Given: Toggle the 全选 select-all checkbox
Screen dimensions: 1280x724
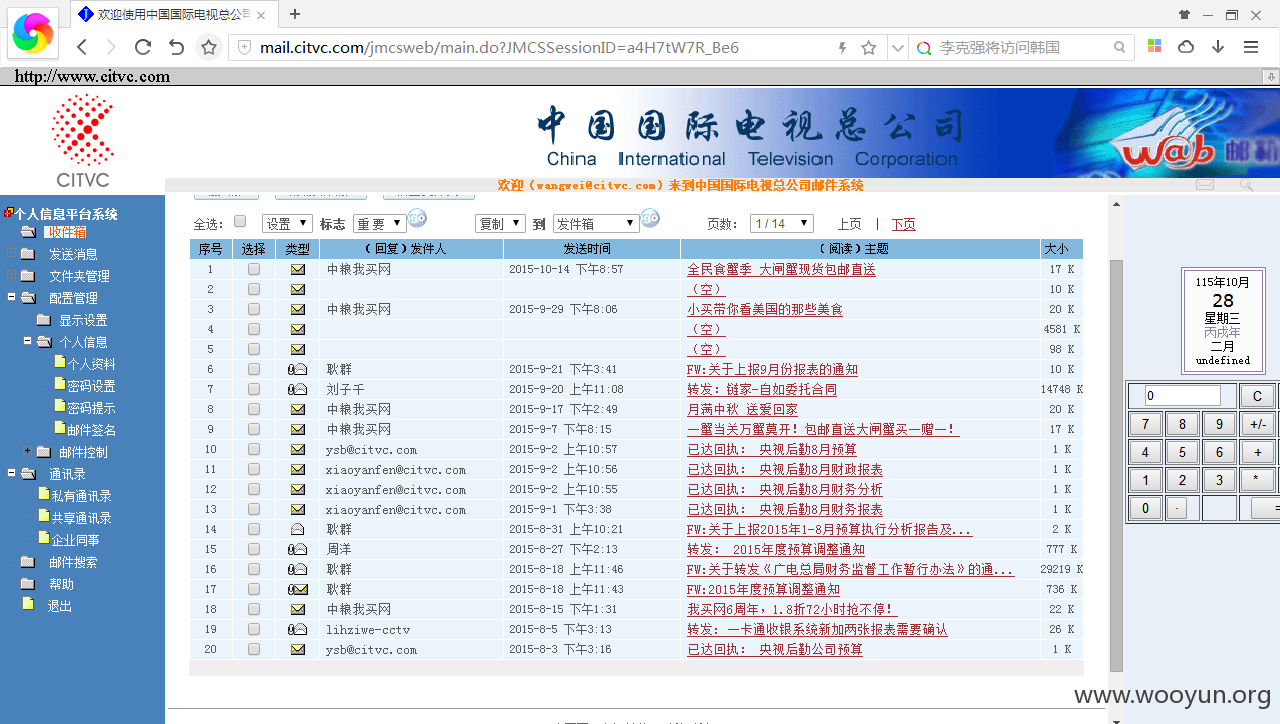Looking at the screenshot, I should click(240, 222).
